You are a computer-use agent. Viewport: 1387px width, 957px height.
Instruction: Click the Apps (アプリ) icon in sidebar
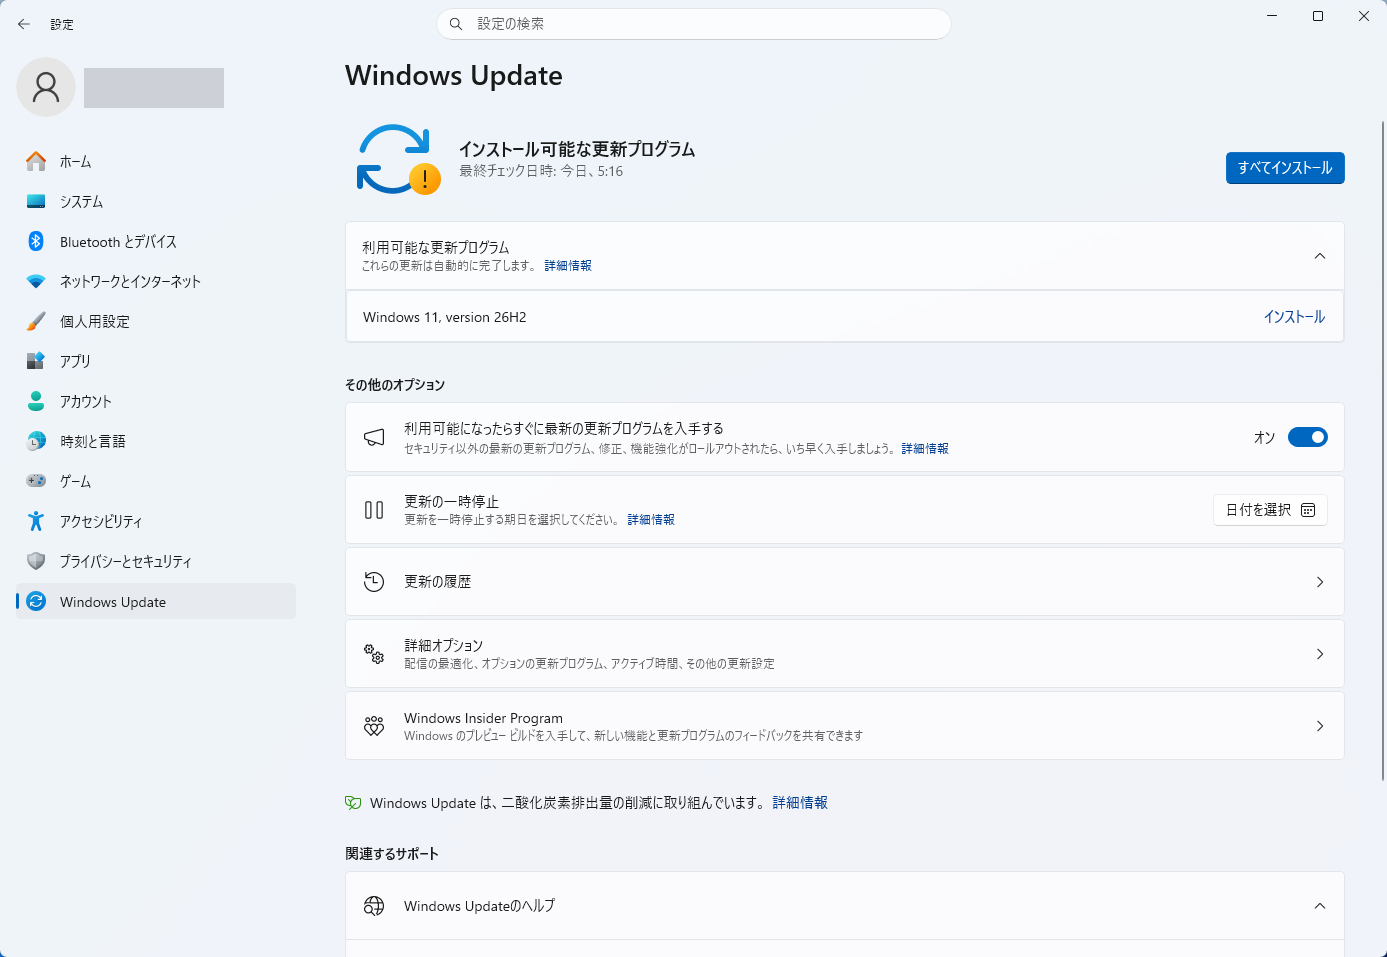[36, 361]
